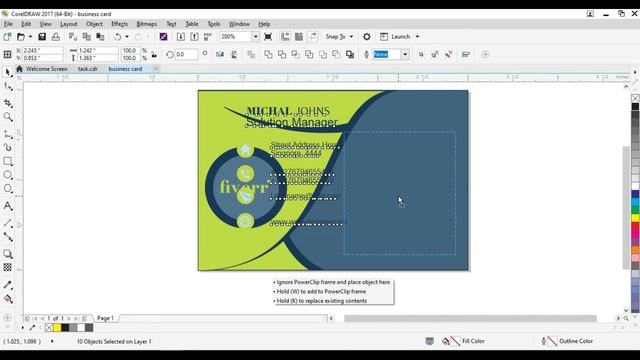Select the Polygon tool
640x360 pixels.
[7, 189]
